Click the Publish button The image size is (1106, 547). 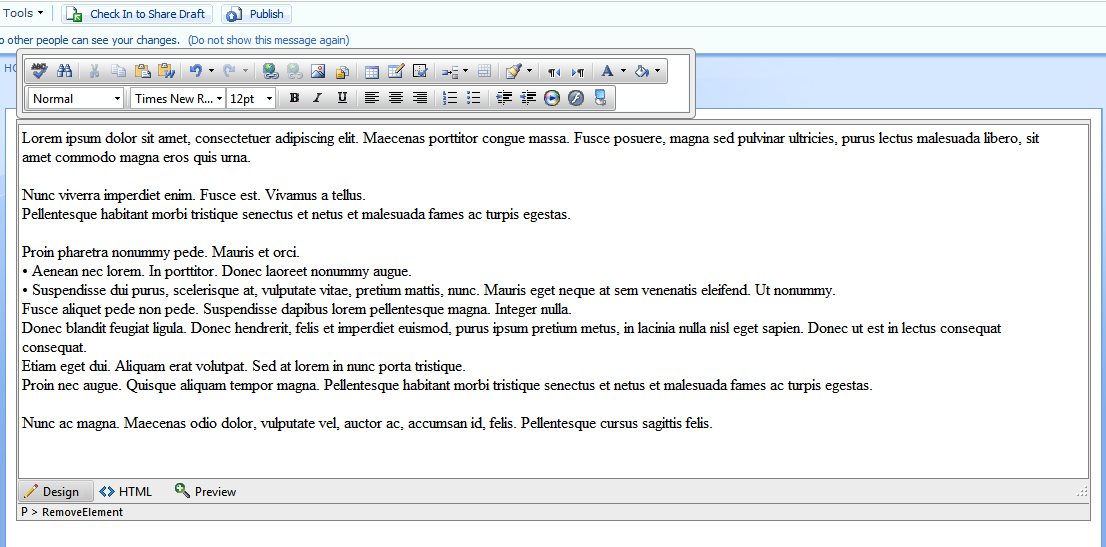[x=256, y=14]
